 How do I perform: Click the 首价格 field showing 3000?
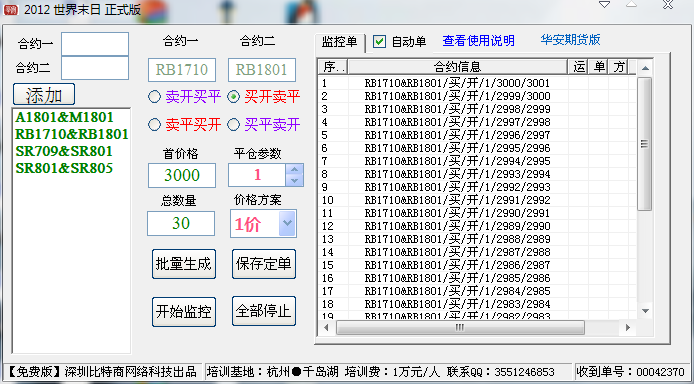click(182, 175)
